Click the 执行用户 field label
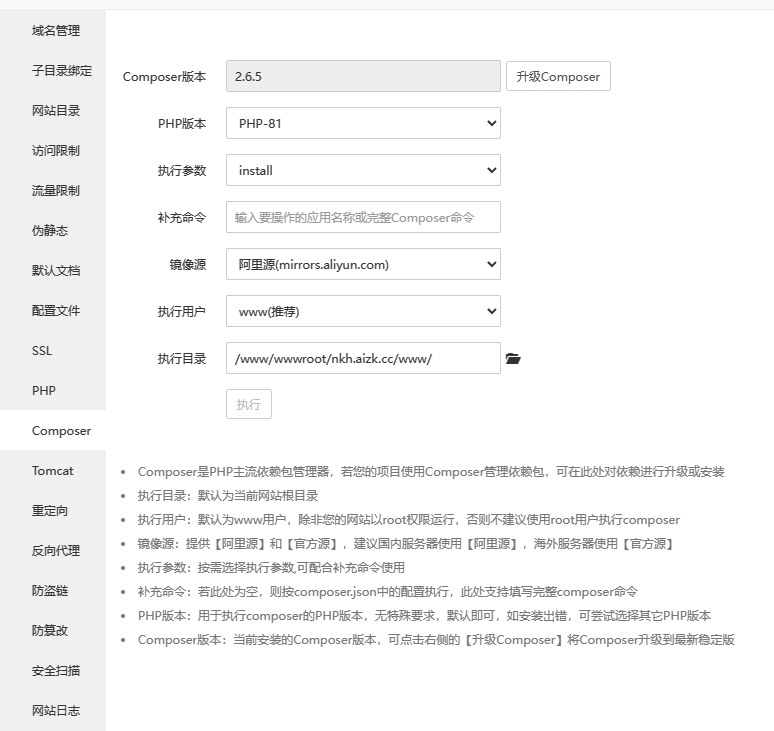Screen dimensions: 774x731 pos(182,311)
